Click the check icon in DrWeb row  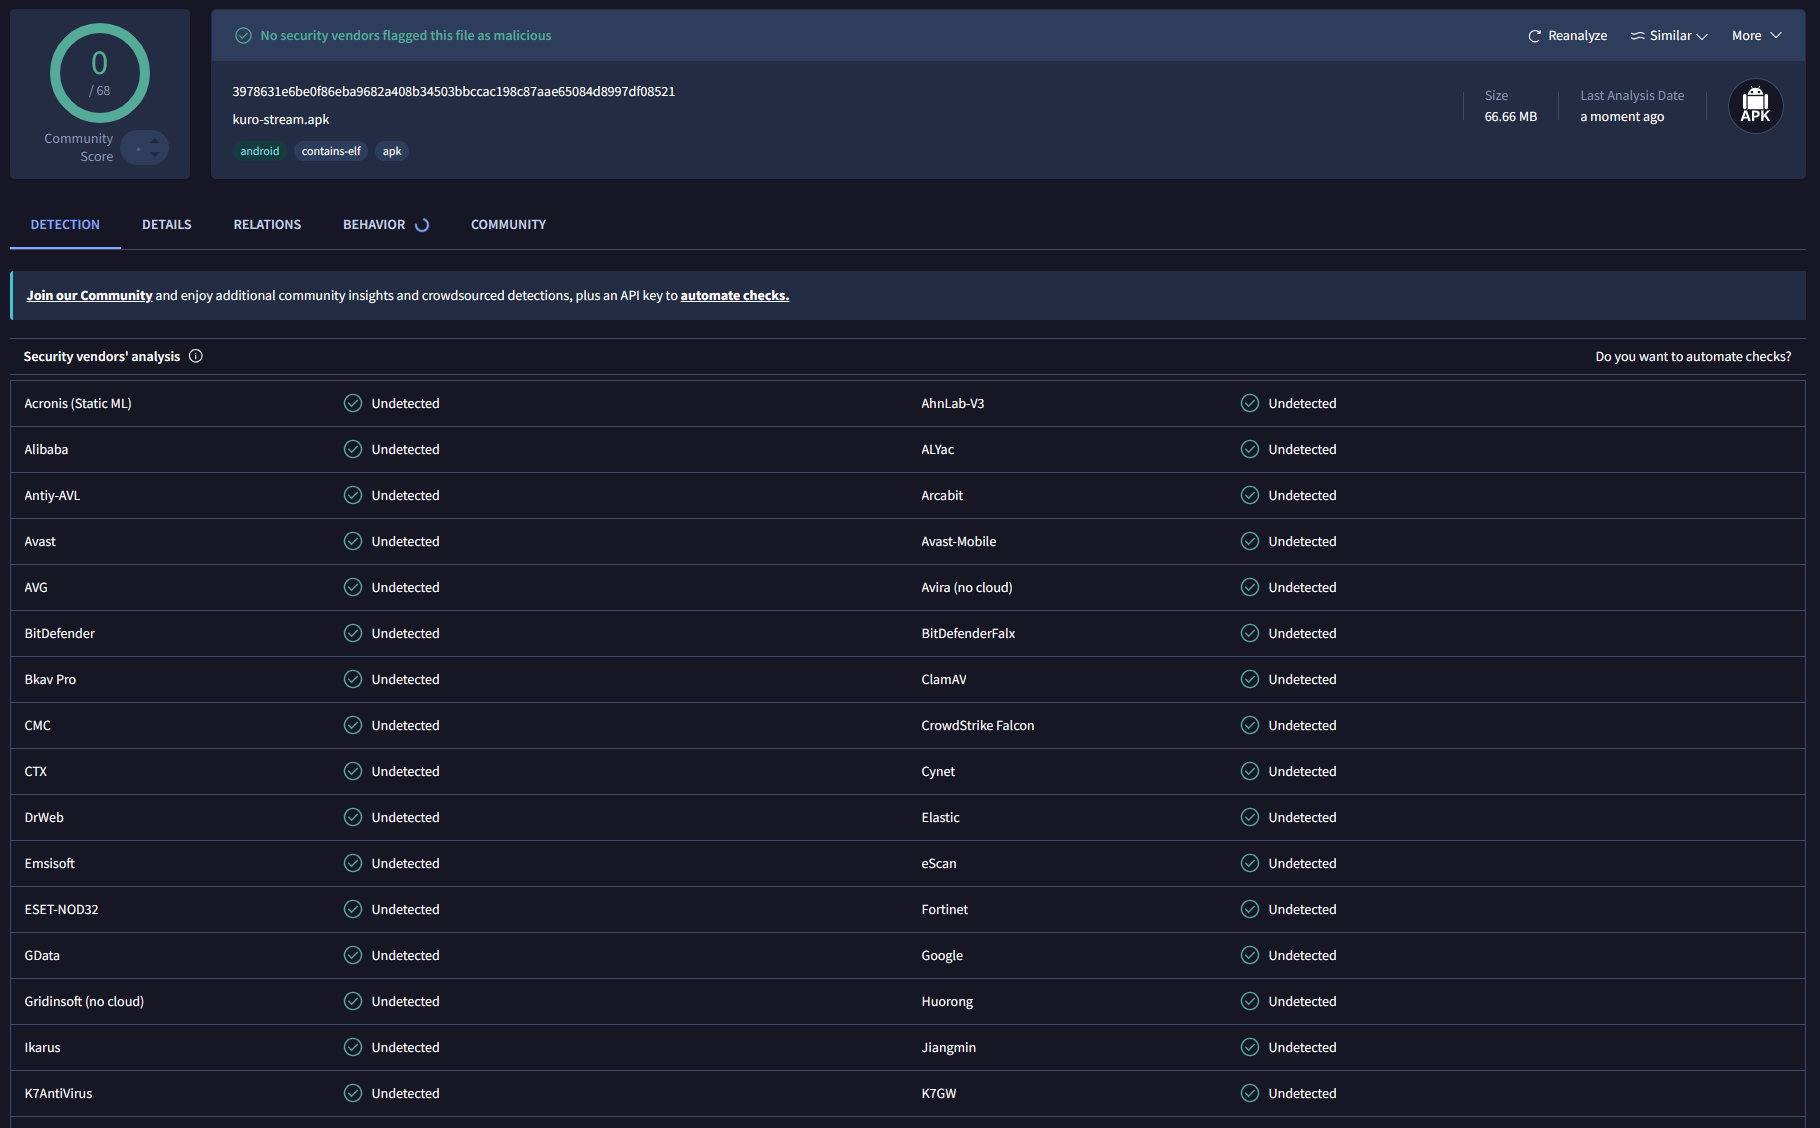(353, 817)
